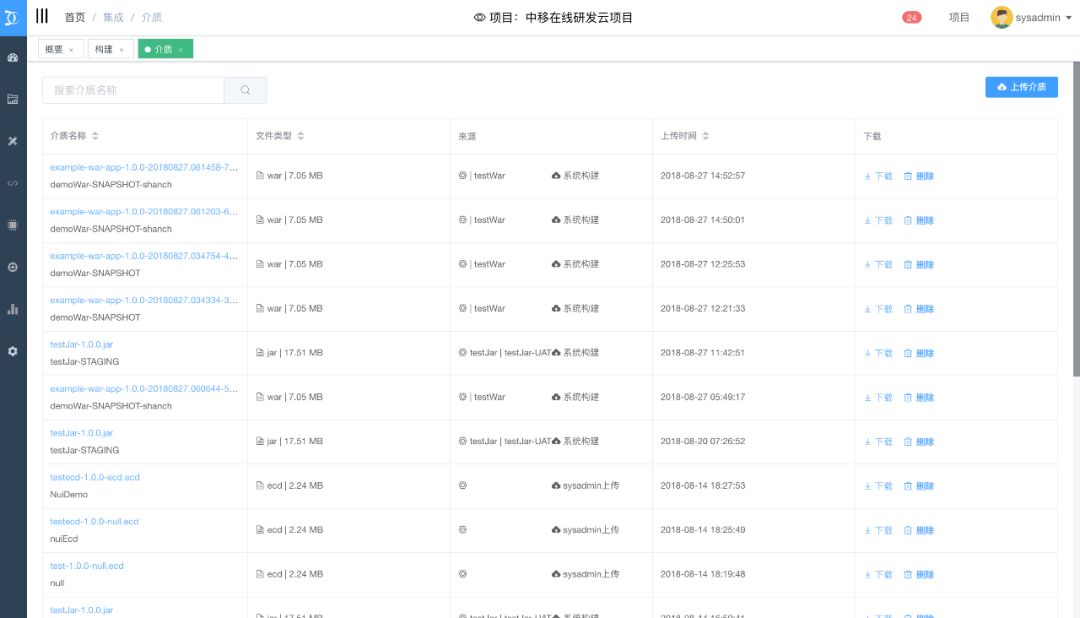The height and width of the screenshot is (618, 1080).
Task: Download ecd uploaded at 18:27:53
Action: click(x=878, y=486)
